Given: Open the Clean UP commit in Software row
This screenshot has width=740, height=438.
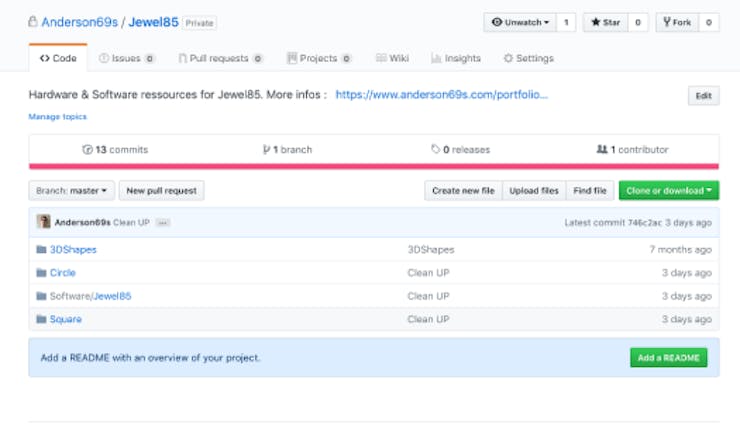Looking at the screenshot, I should tap(429, 296).
